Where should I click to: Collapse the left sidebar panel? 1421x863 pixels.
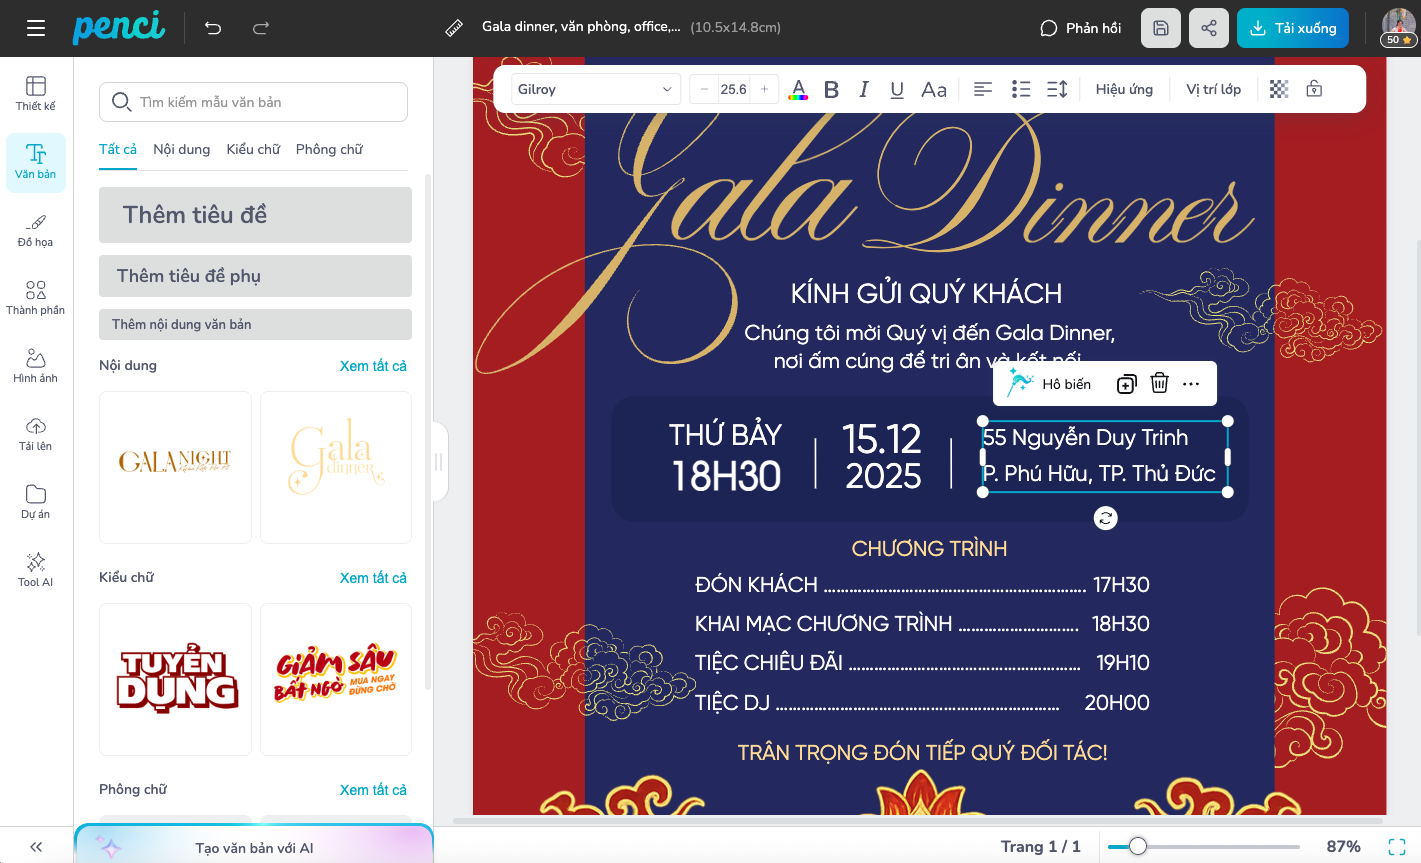click(36, 847)
